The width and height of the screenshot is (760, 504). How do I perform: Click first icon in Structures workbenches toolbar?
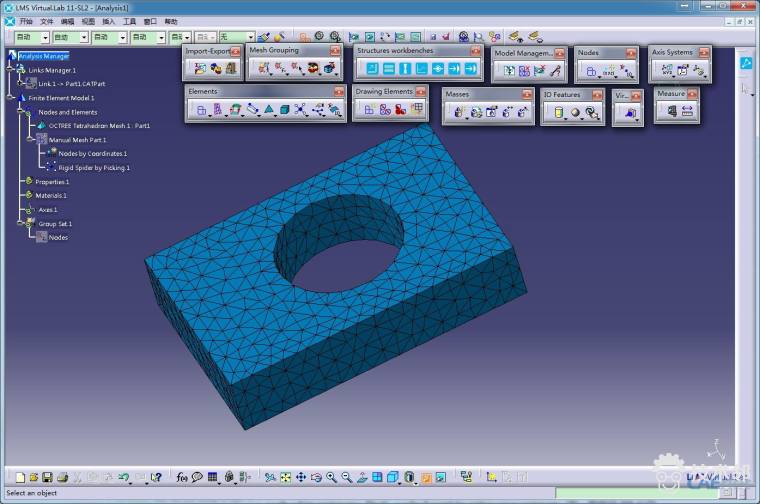pos(369,69)
